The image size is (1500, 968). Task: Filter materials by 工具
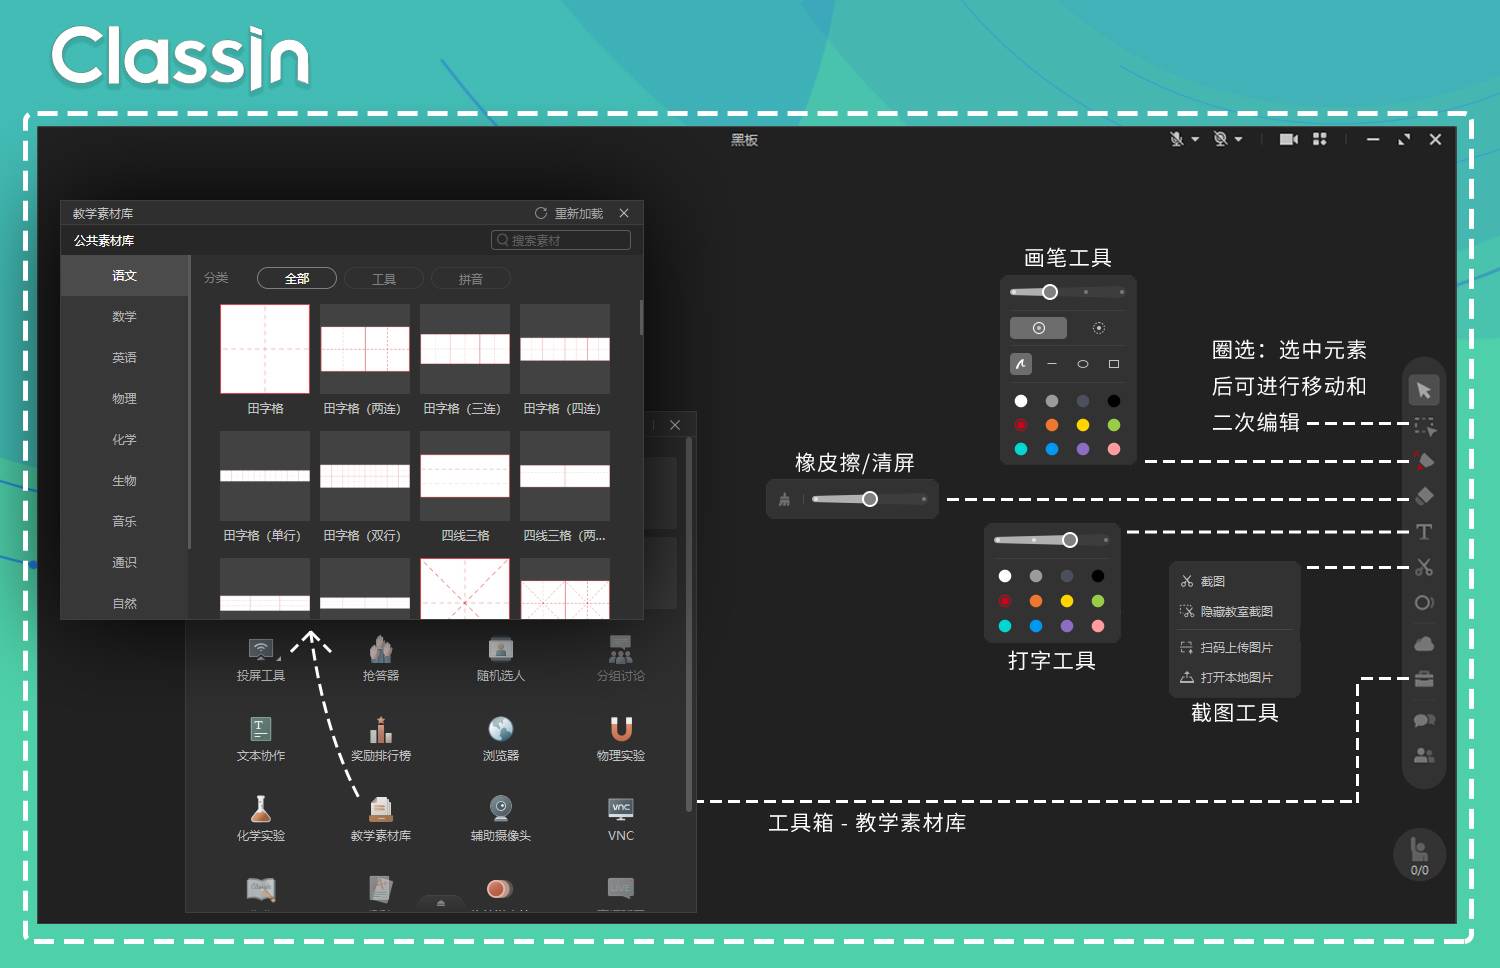(x=384, y=279)
